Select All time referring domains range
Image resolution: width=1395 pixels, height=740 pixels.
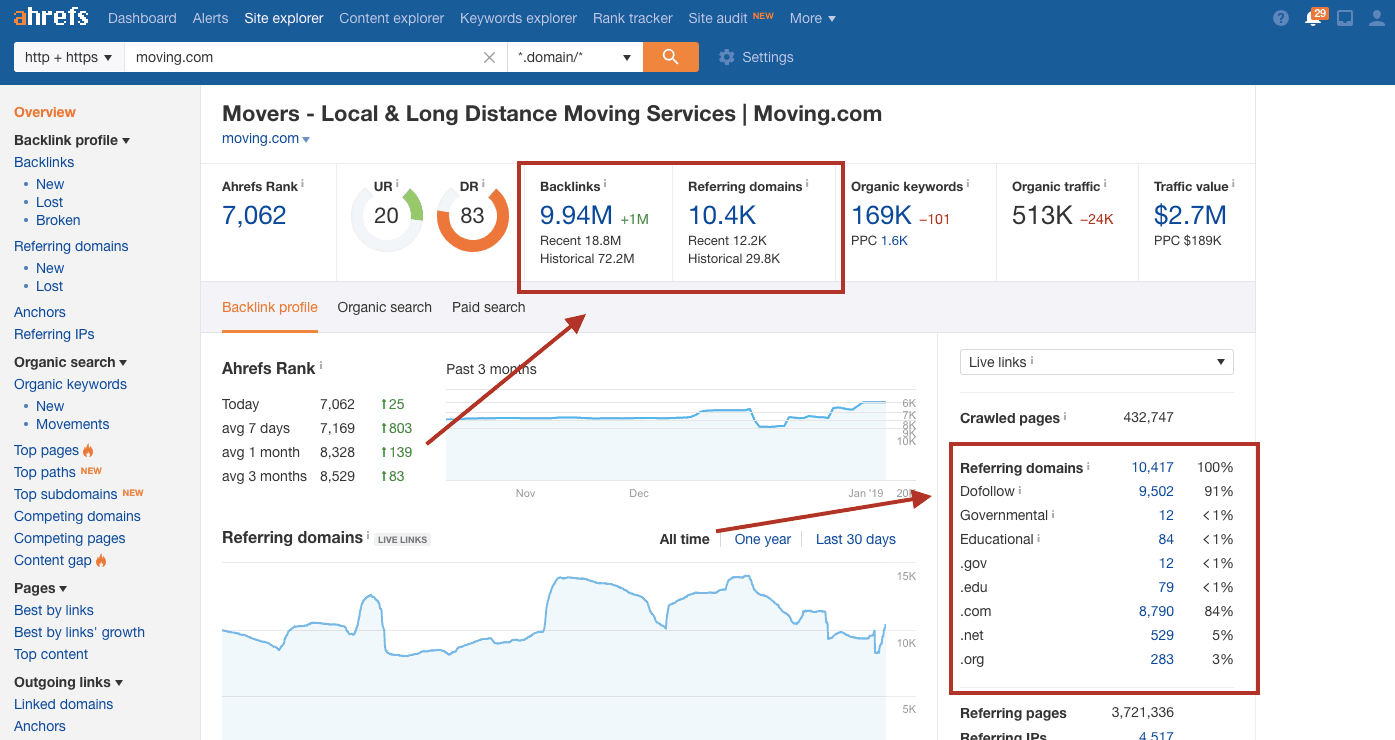tap(685, 539)
